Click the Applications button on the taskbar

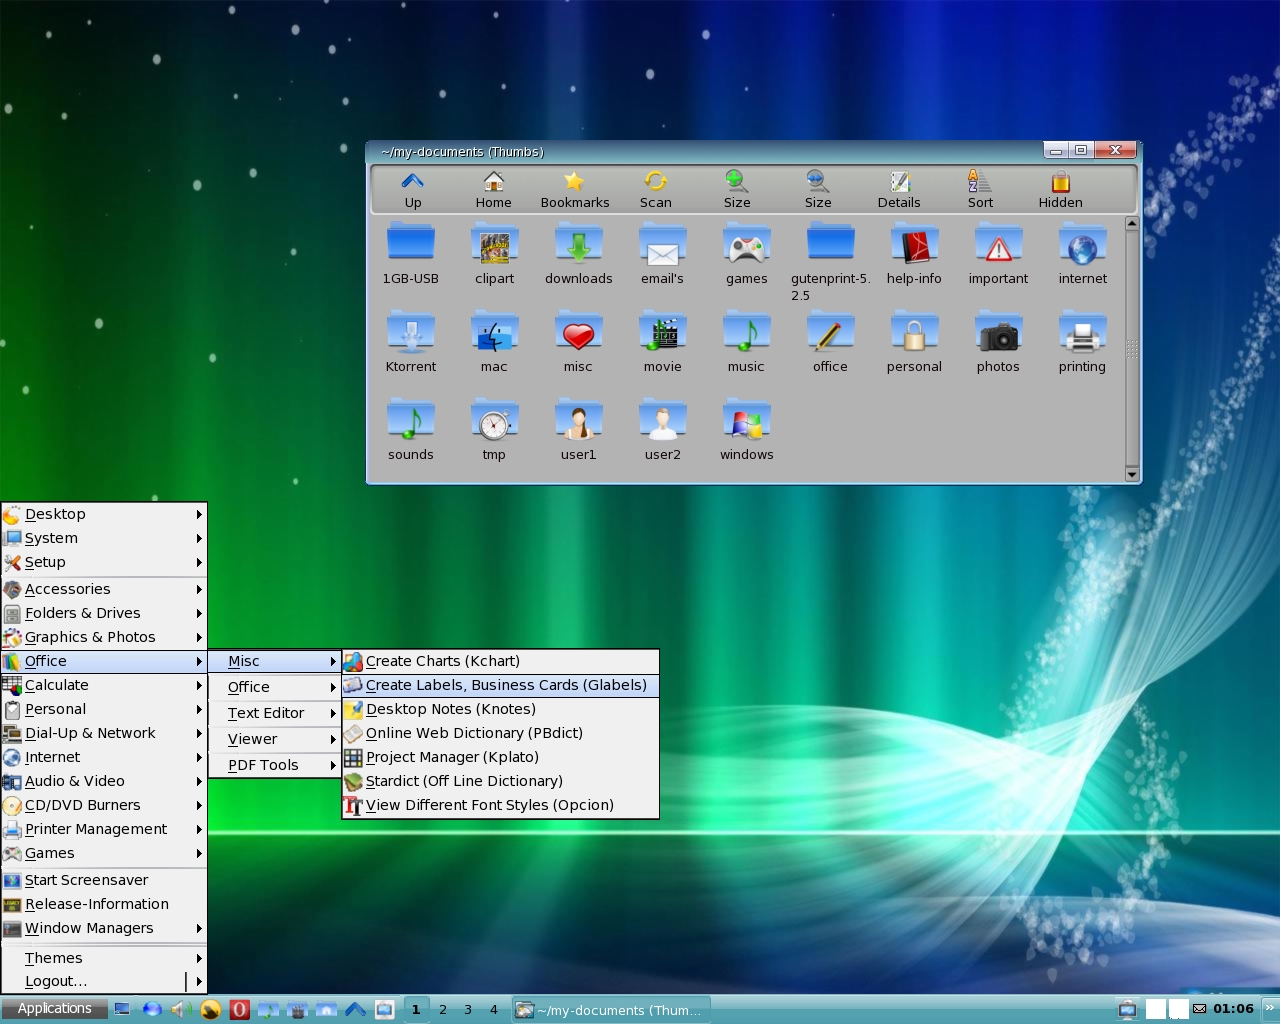(x=54, y=1009)
